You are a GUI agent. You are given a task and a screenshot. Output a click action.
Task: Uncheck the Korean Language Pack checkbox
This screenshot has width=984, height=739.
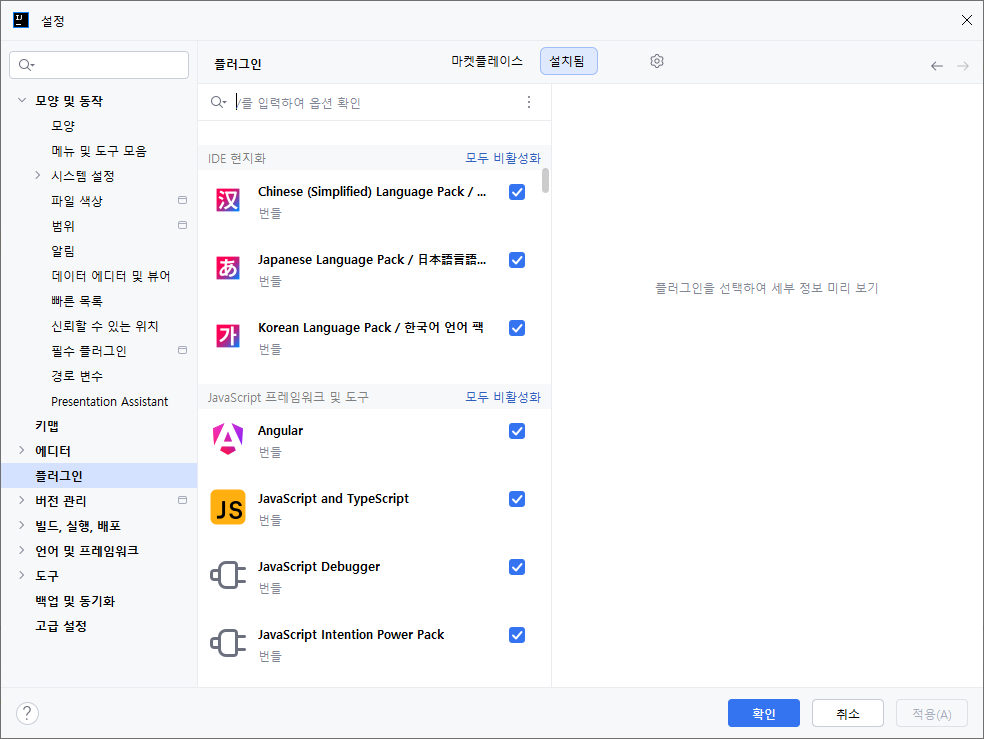pyautogui.click(x=517, y=328)
